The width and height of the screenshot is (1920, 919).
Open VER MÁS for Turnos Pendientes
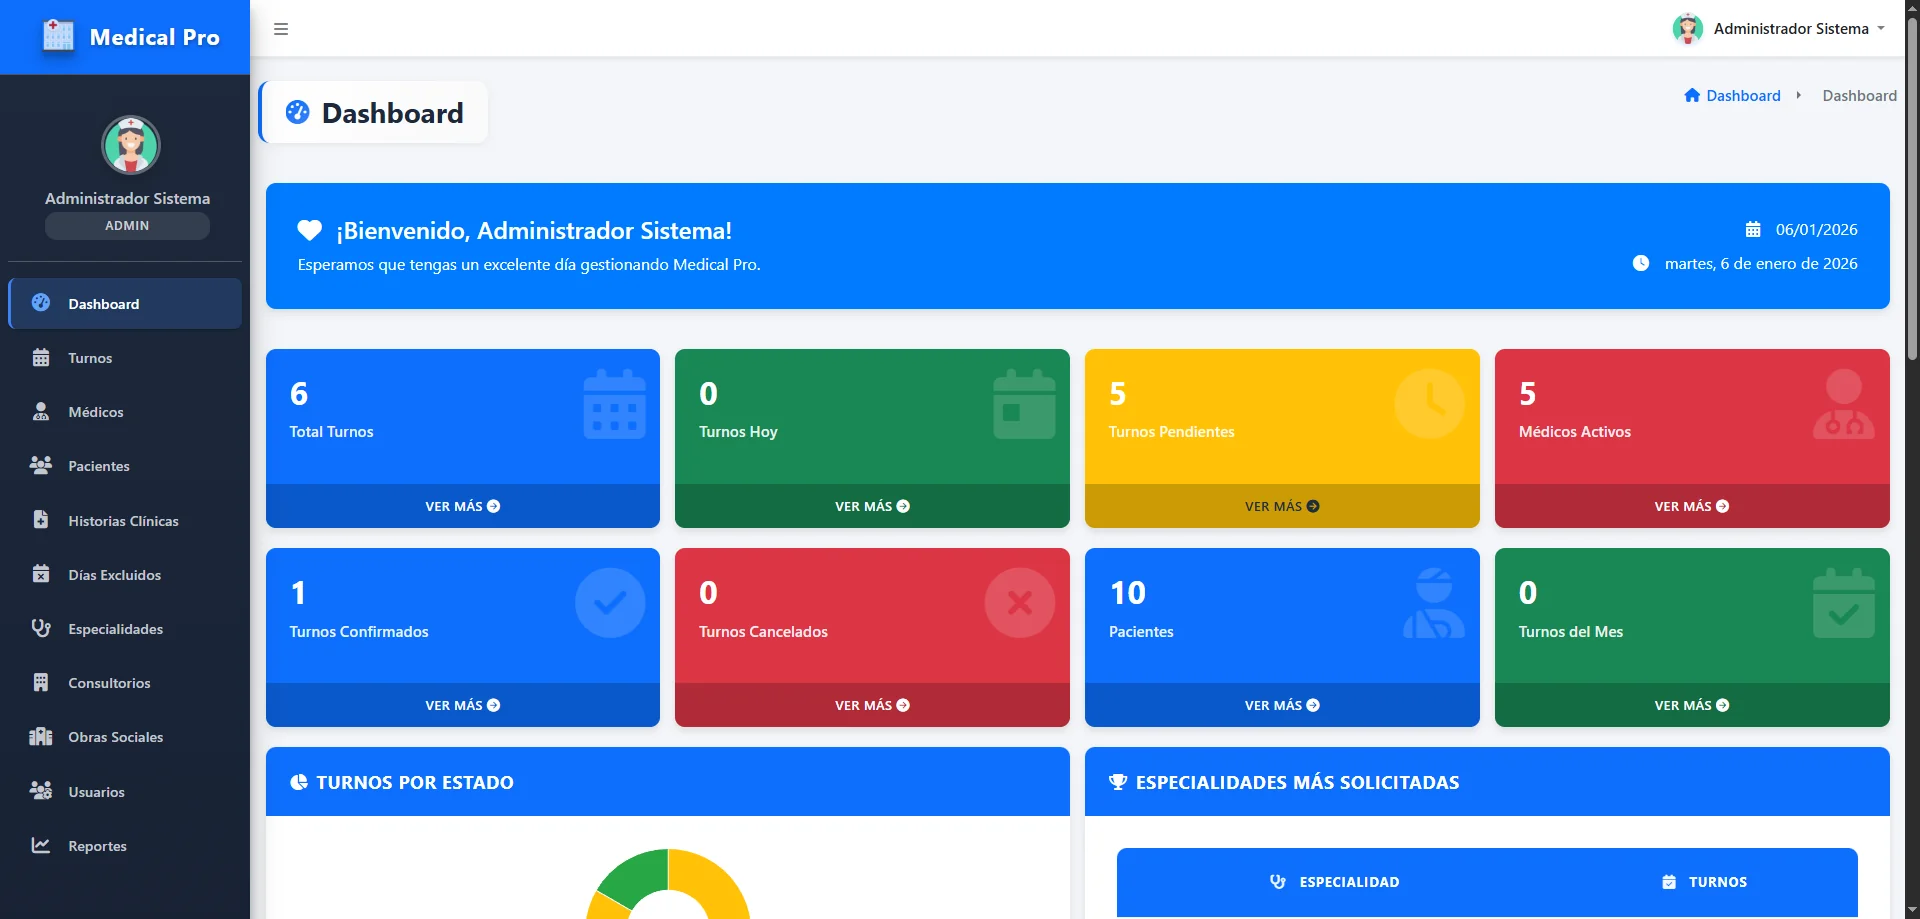coord(1282,506)
